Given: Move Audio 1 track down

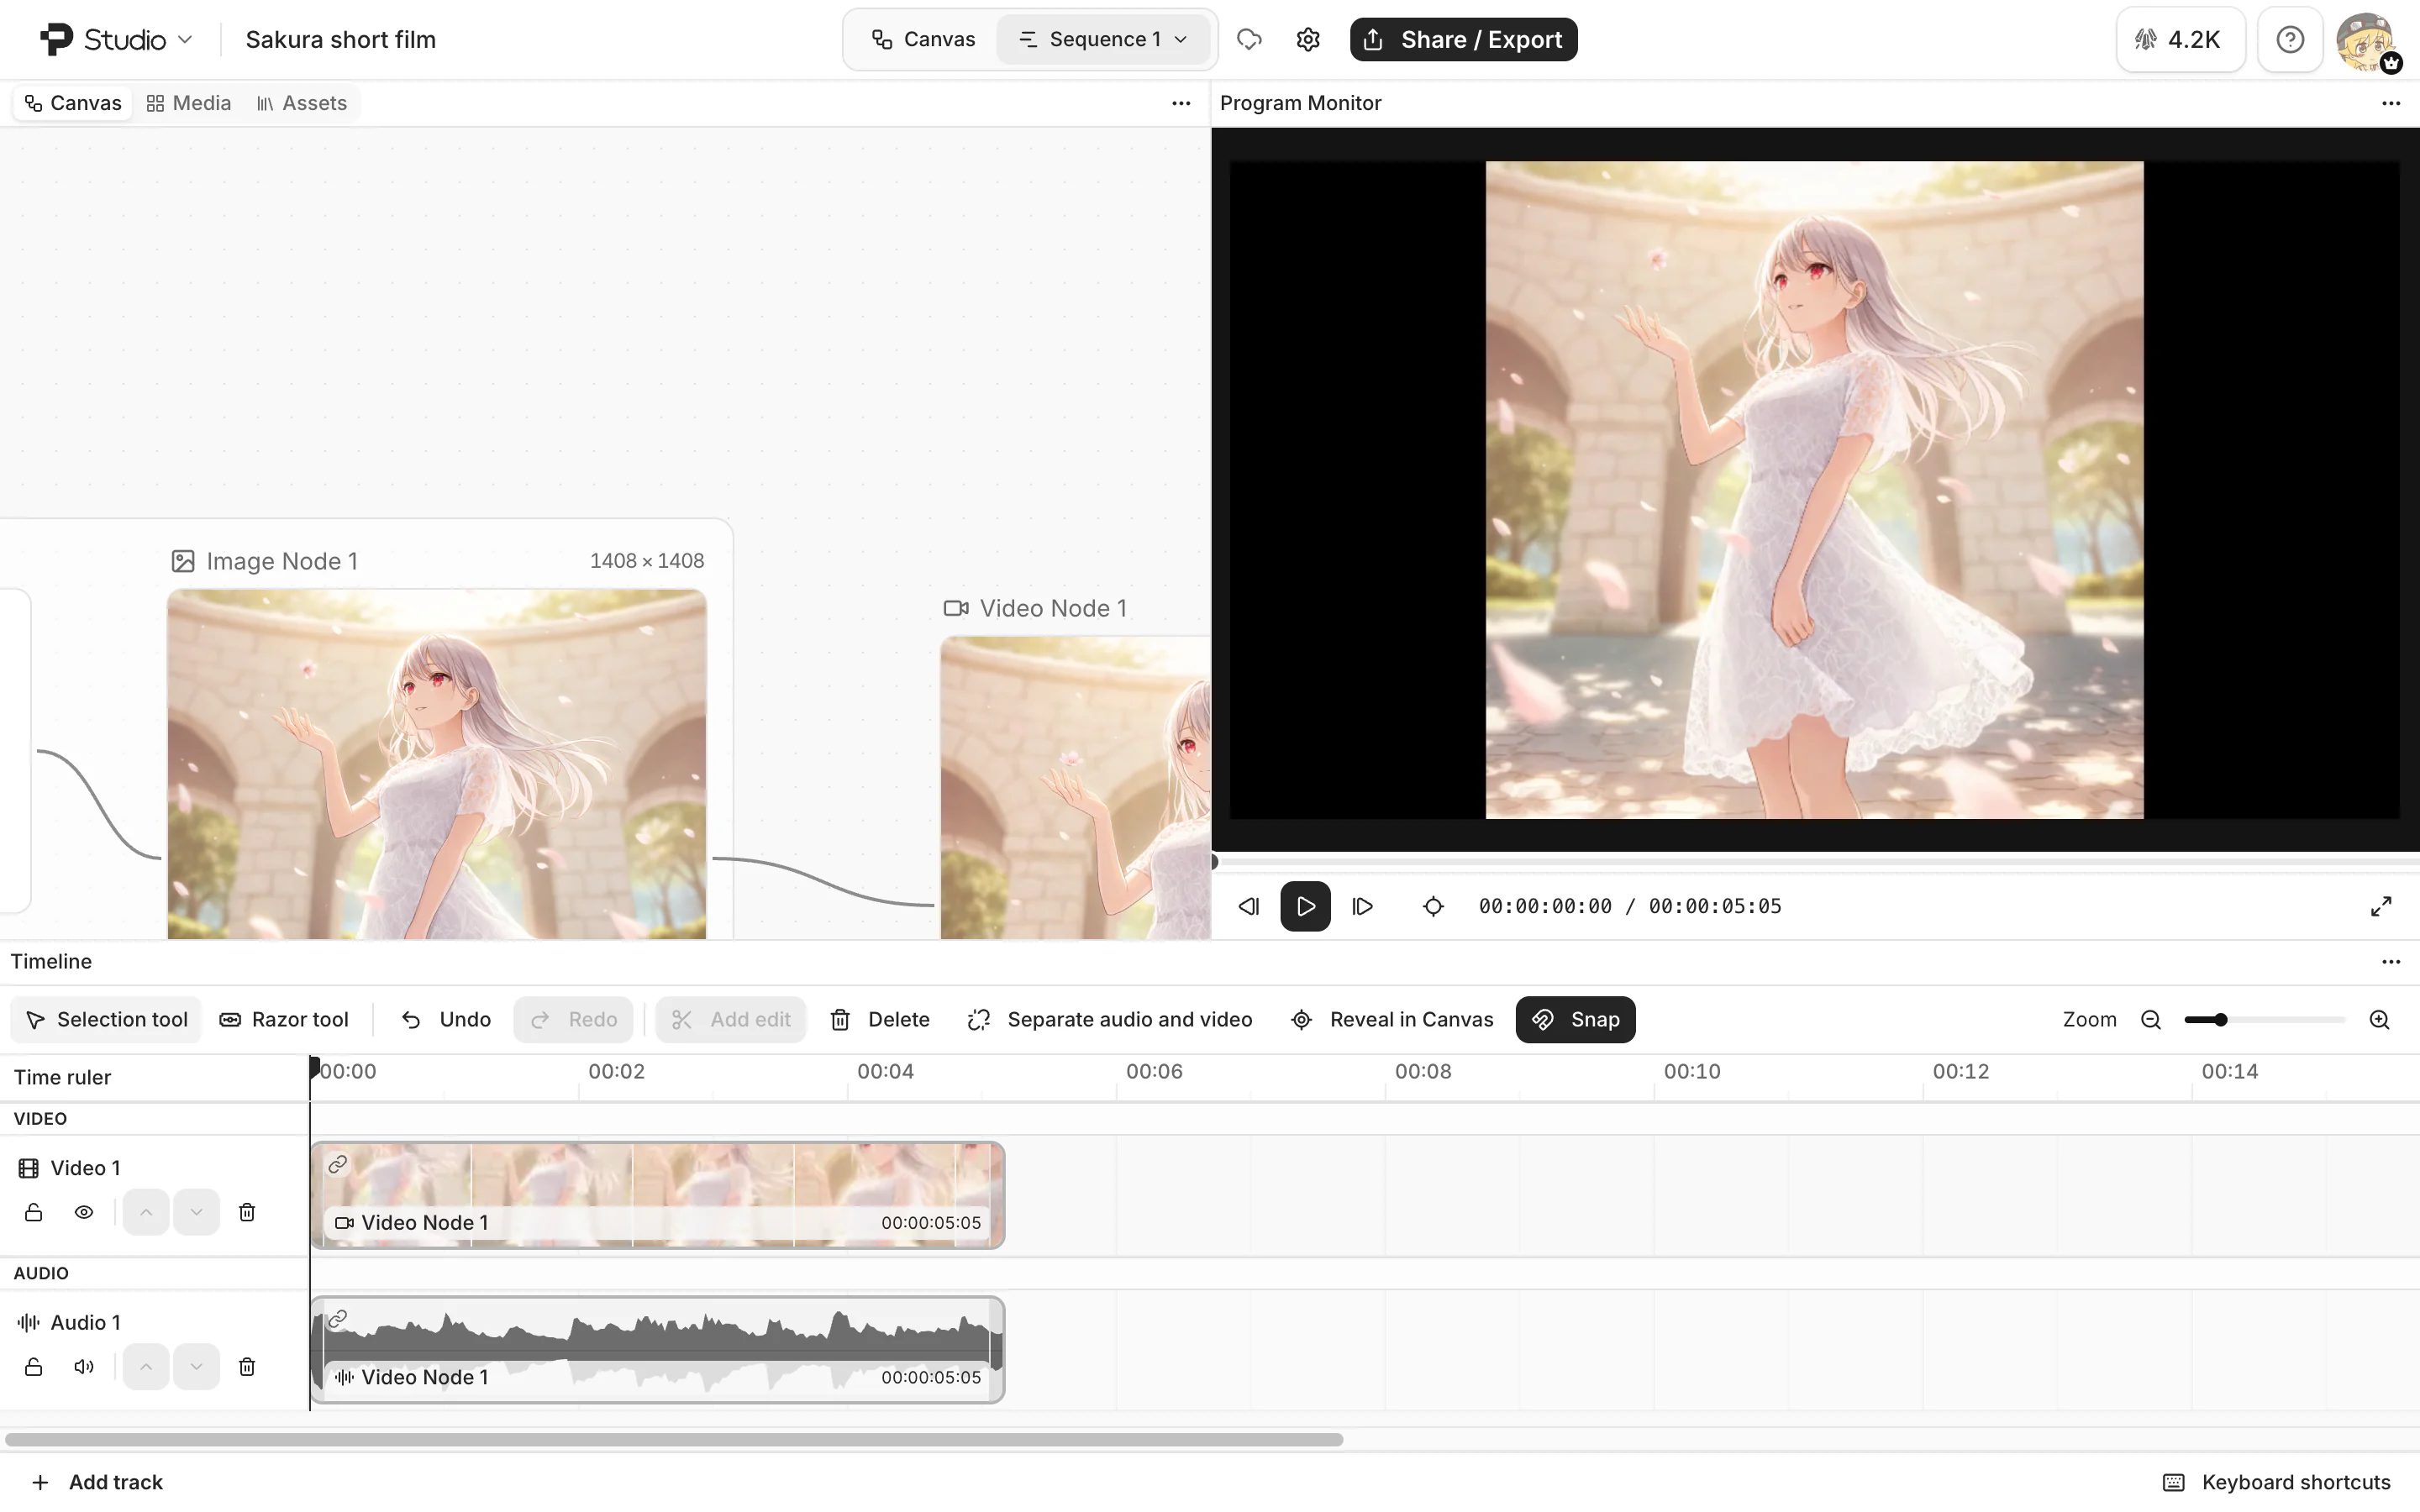Looking at the screenshot, I should point(196,1366).
